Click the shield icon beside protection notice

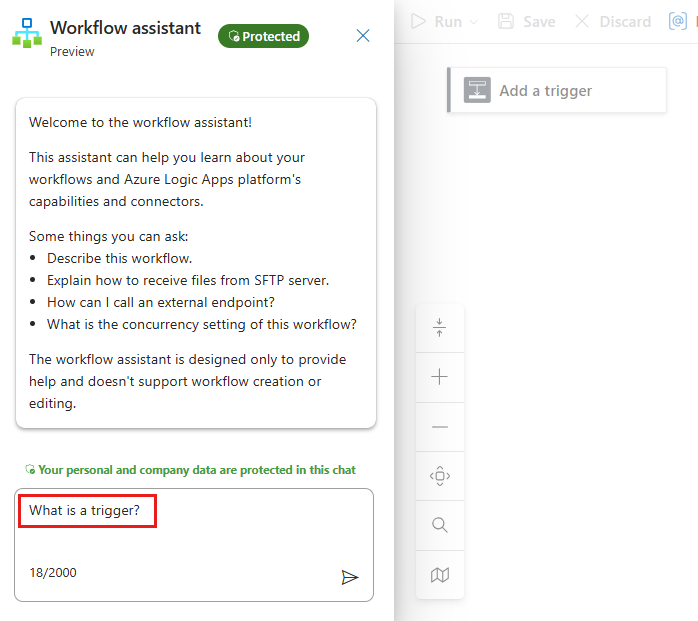(30, 469)
